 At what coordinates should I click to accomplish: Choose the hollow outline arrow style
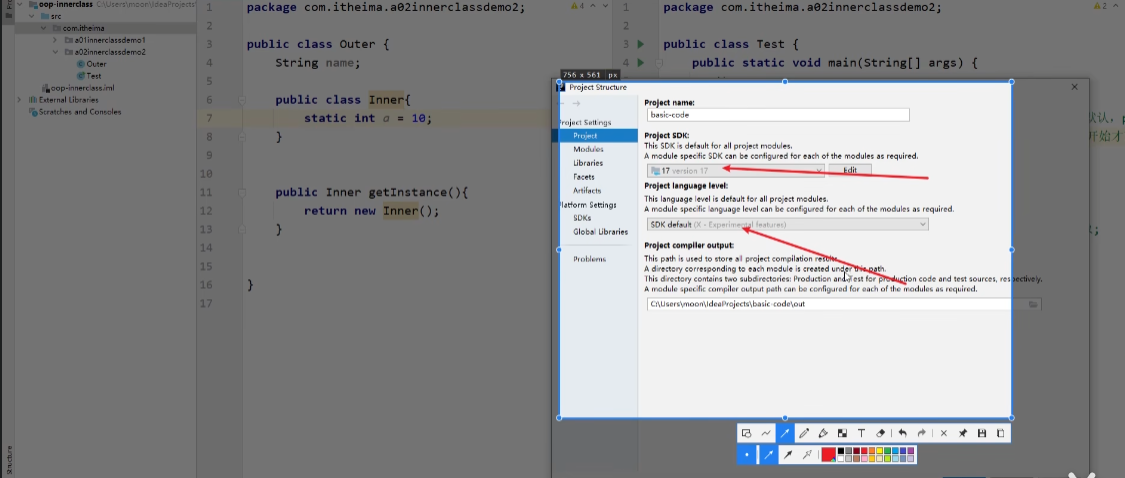807,454
